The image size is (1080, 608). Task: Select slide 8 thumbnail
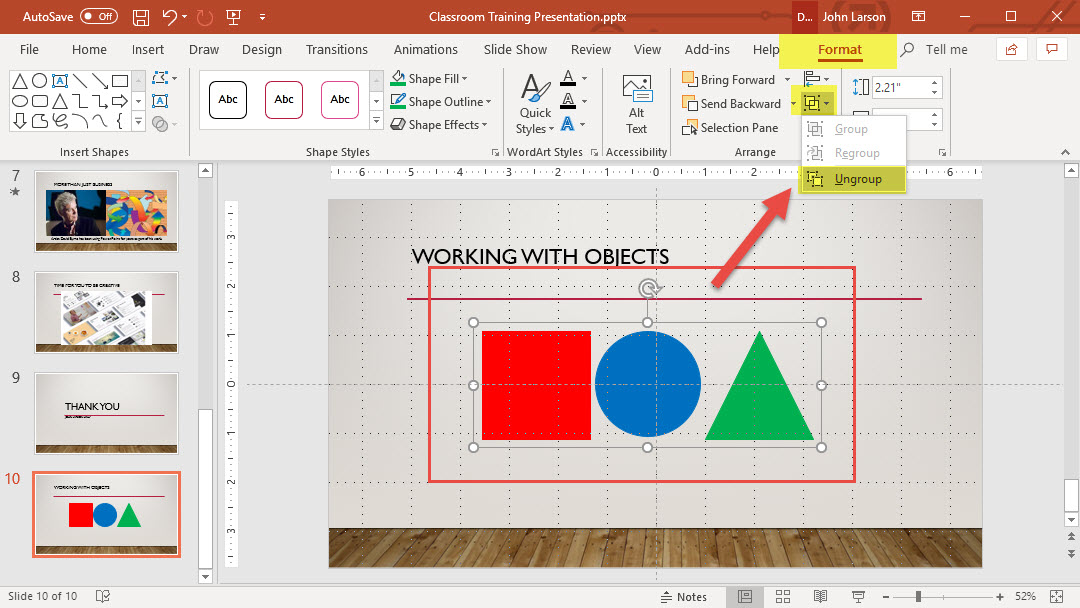tap(106, 312)
